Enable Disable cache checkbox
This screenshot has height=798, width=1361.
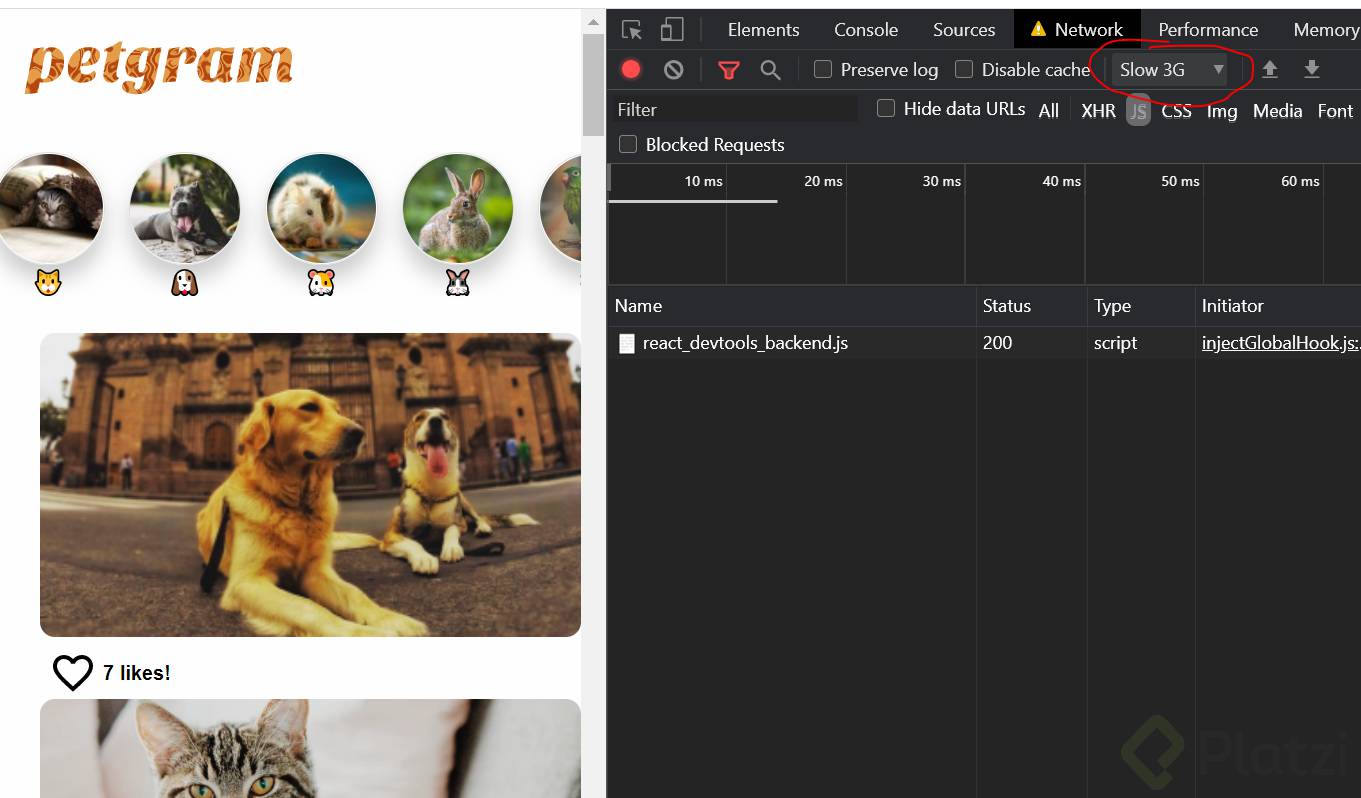point(964,69)
